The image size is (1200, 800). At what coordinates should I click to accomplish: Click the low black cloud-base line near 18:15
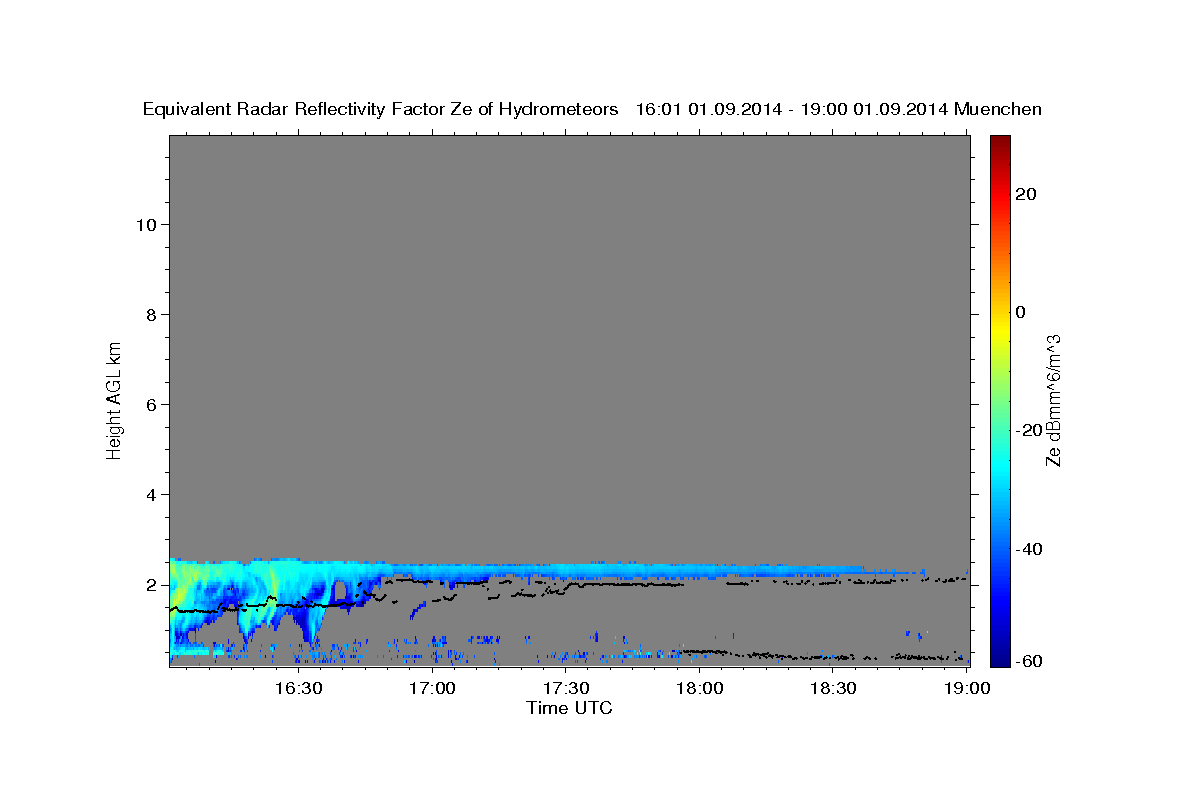(x=766, y=655)
